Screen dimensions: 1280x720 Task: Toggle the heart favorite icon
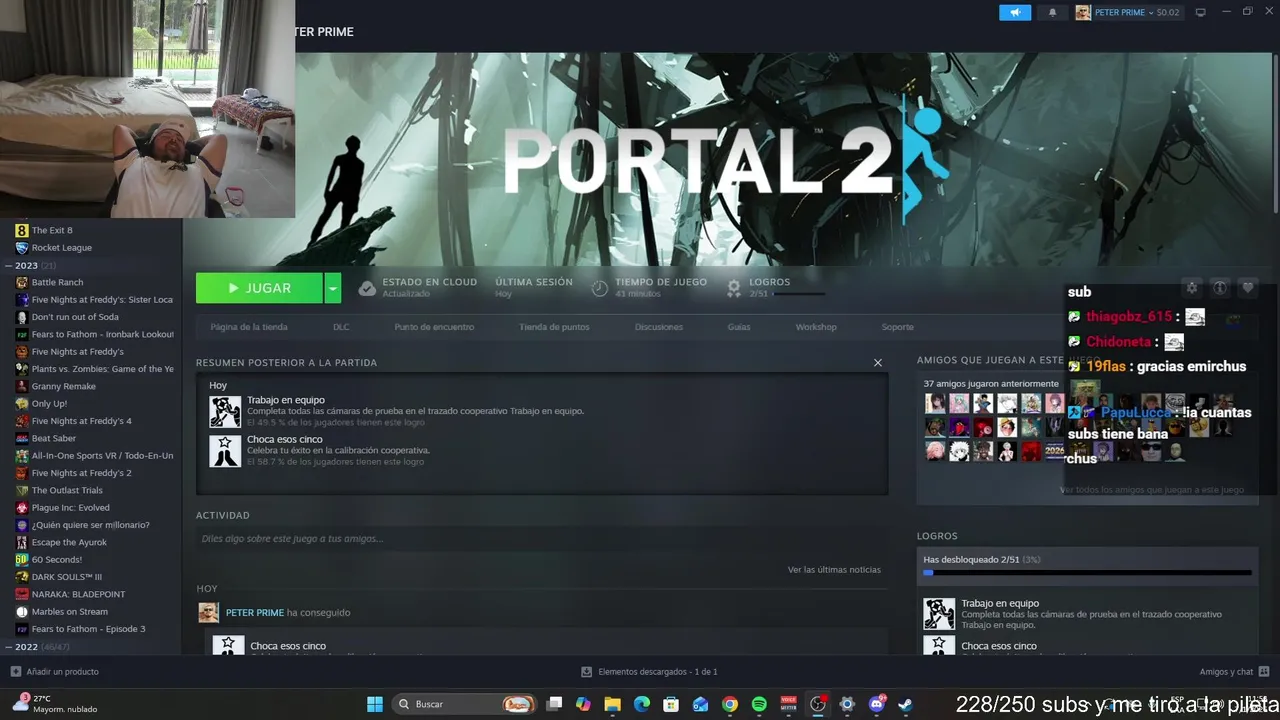1248,288
